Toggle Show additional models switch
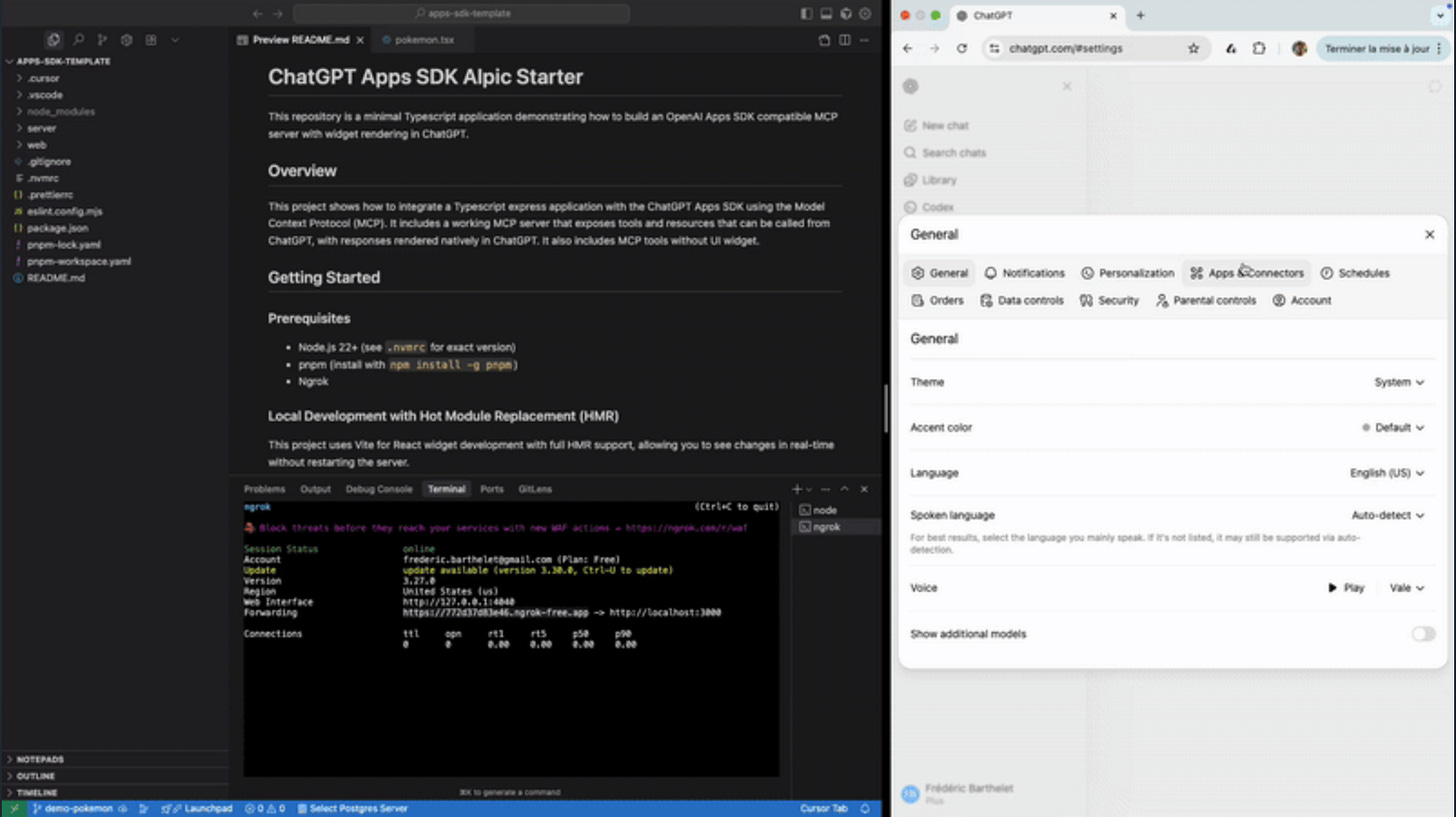 pyautogui.click(x=1423, y=634)
